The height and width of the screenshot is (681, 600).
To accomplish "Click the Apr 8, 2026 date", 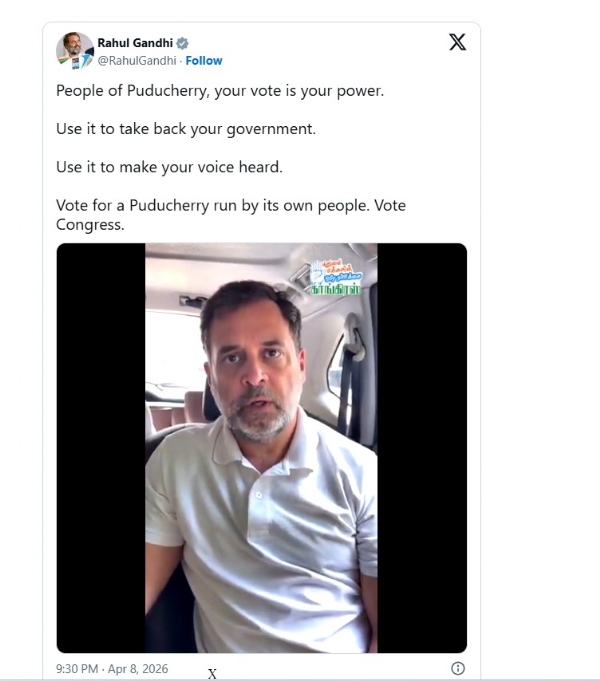I will coord(141,668).
